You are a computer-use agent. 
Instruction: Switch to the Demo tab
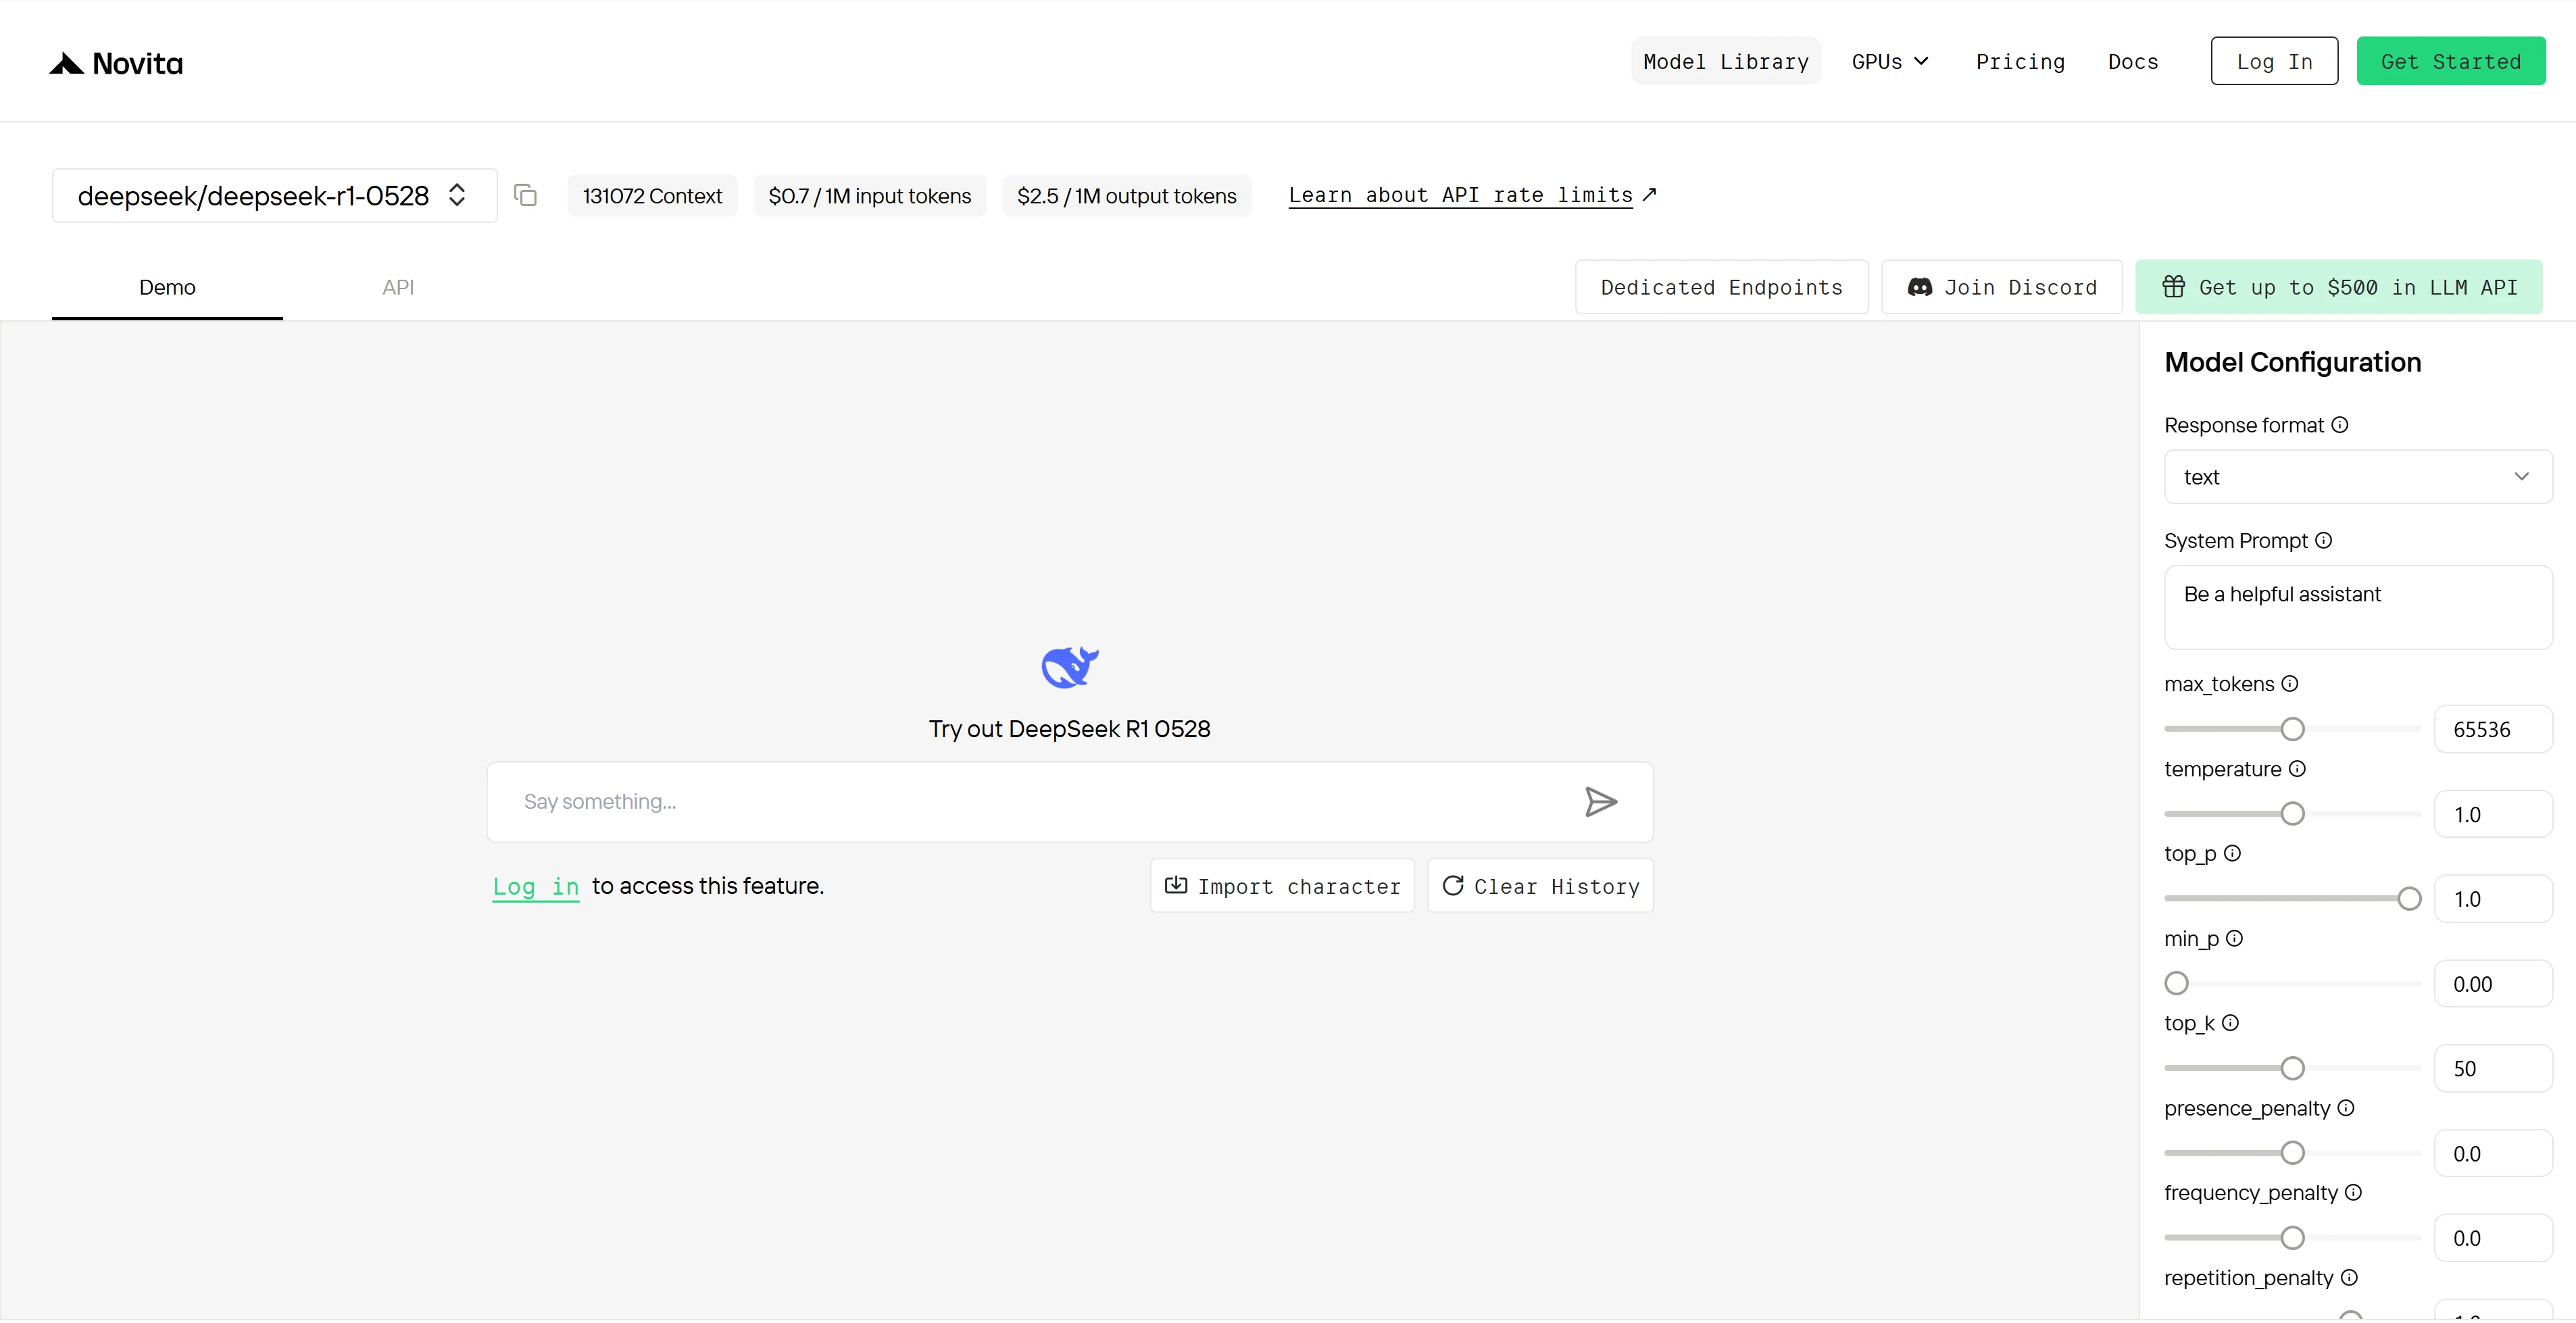[x=167, y=288]
